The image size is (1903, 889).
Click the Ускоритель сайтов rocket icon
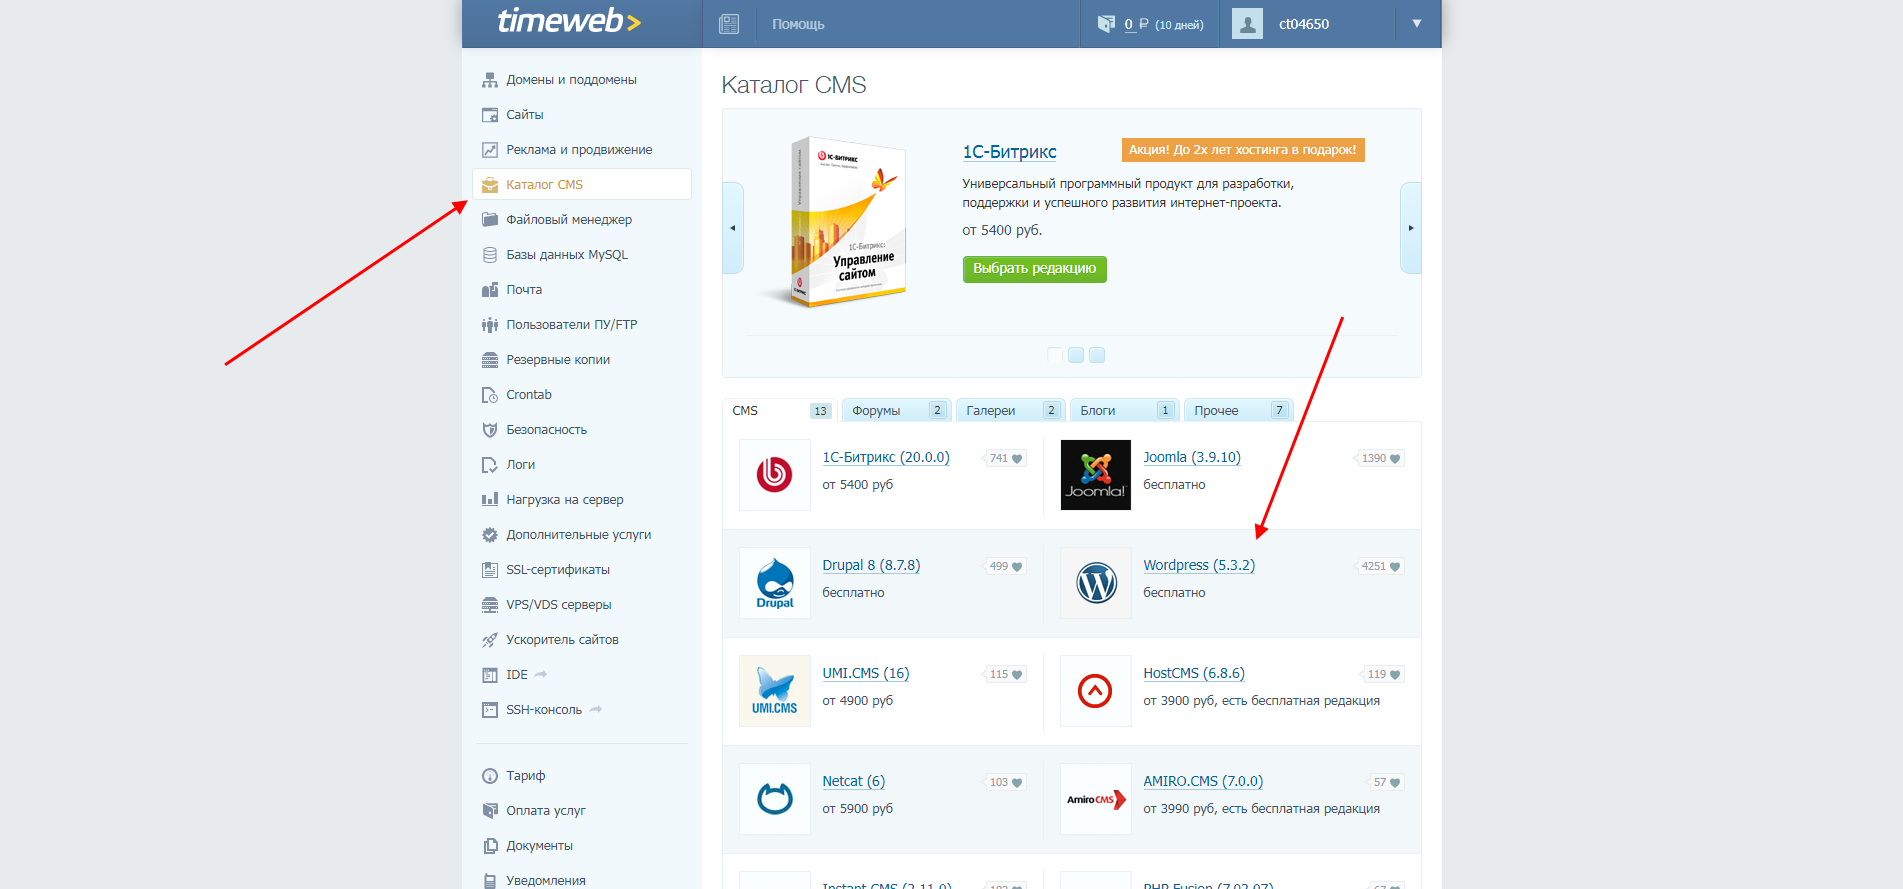[490, 640]
